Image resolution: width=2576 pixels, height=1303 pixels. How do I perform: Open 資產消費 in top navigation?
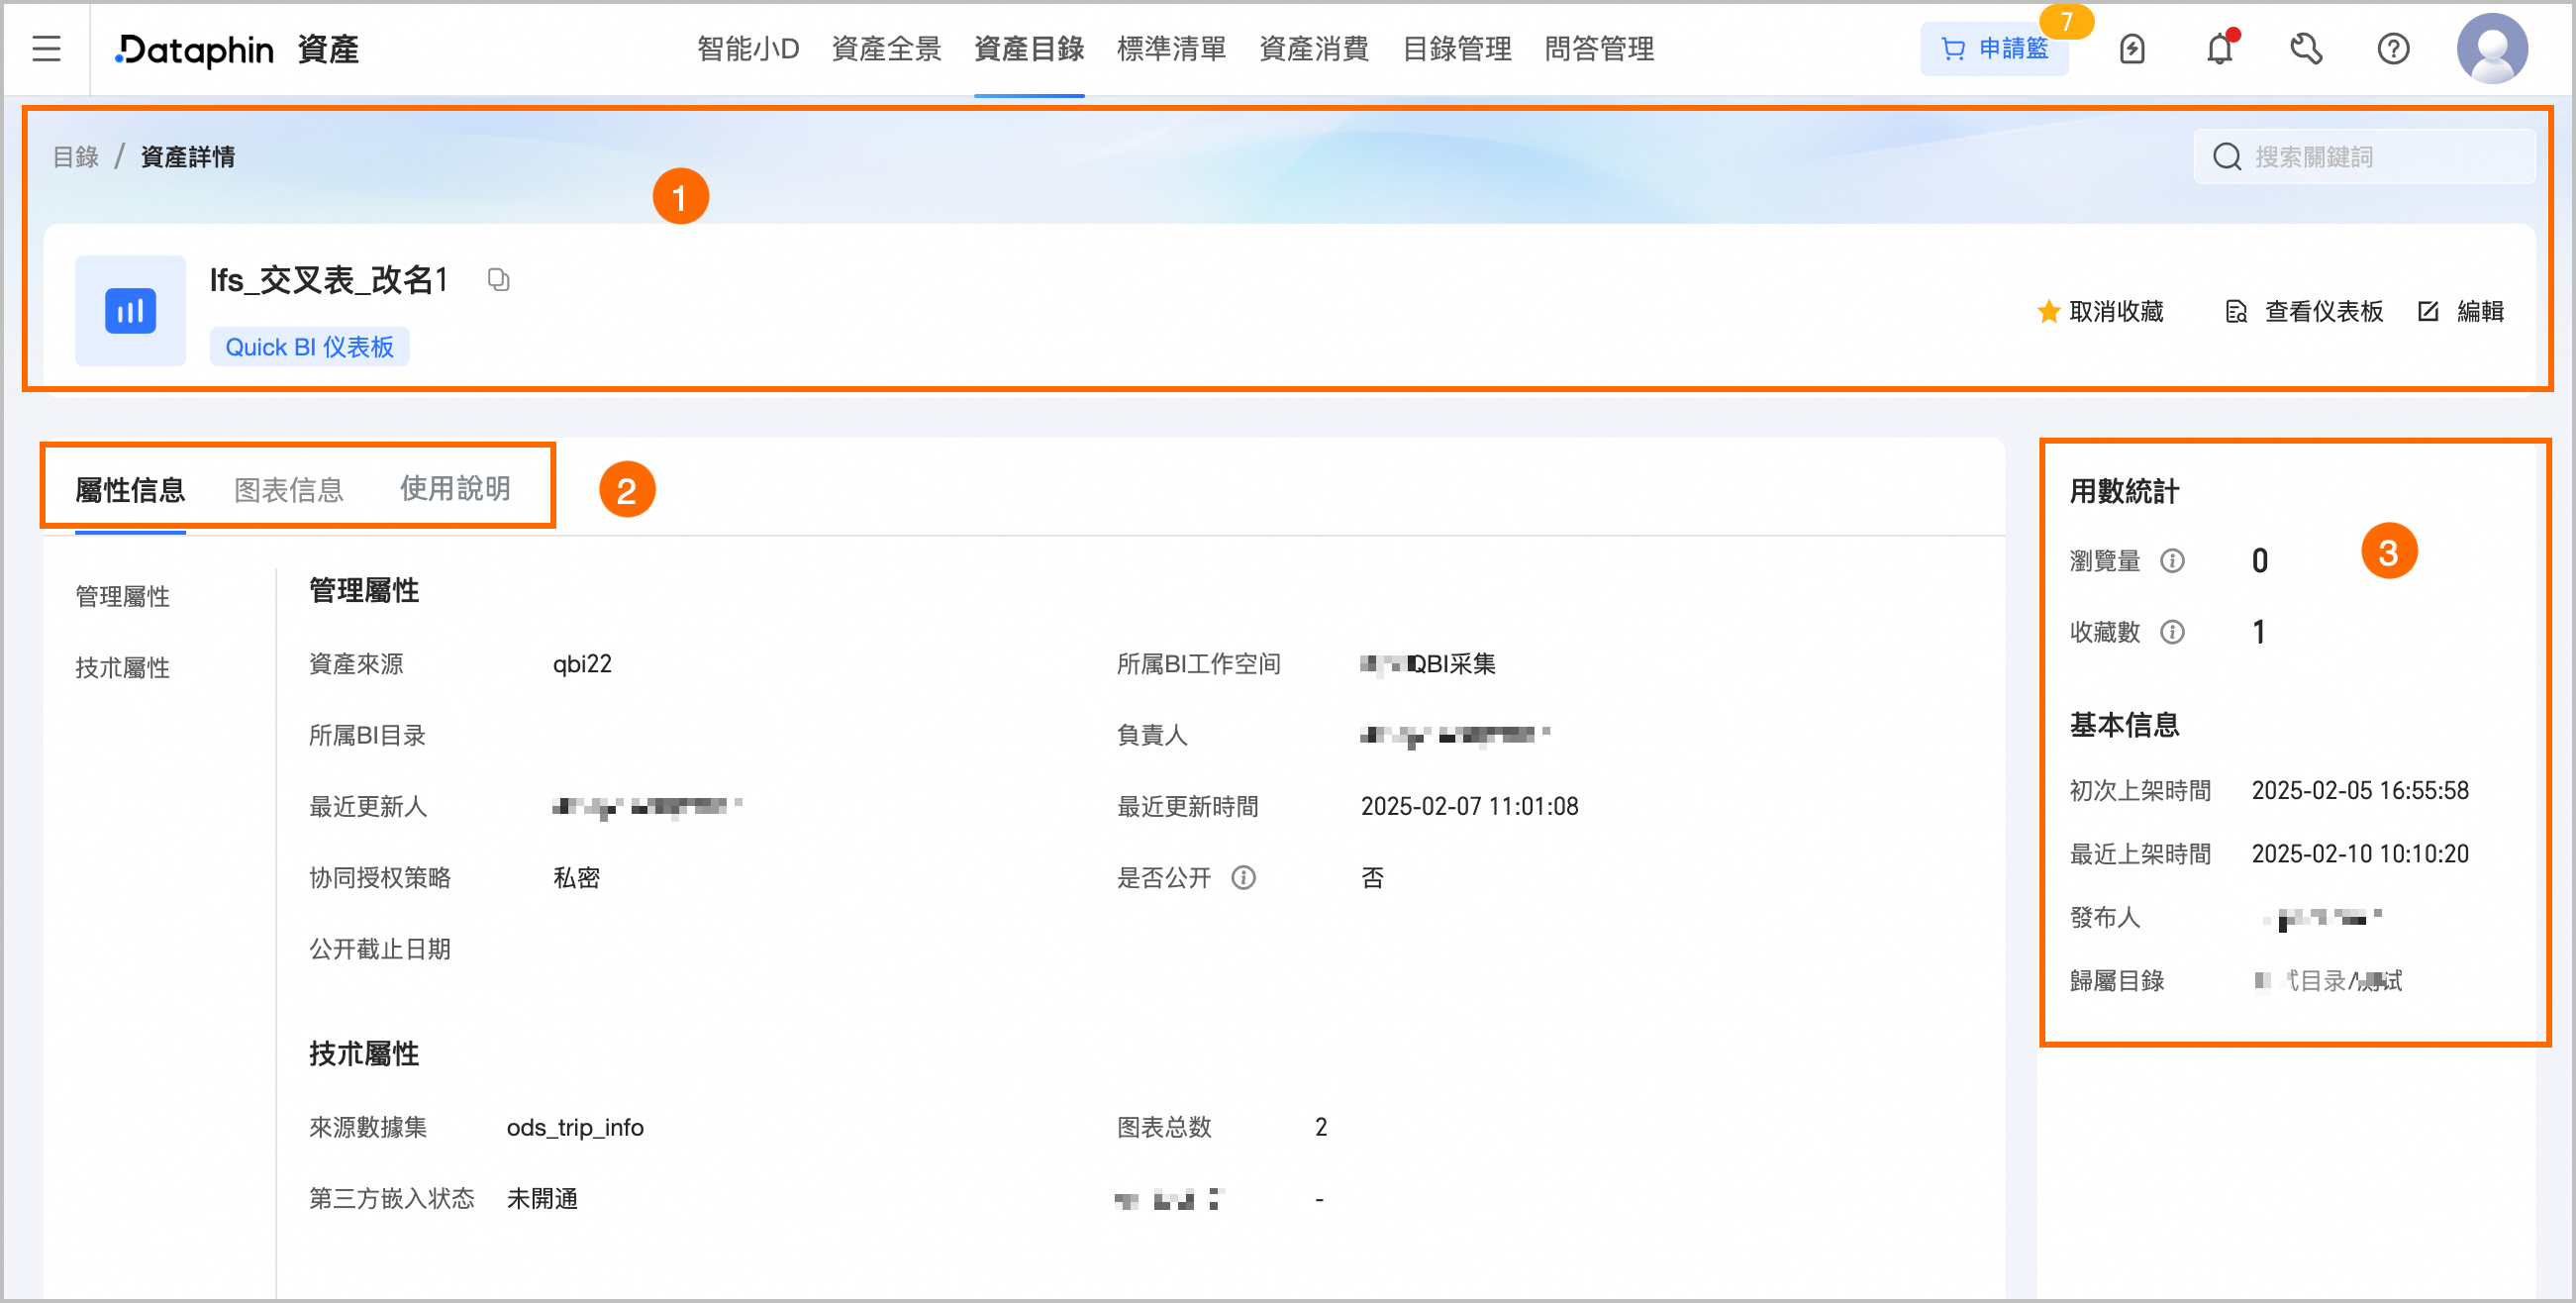click(1313, 48)
